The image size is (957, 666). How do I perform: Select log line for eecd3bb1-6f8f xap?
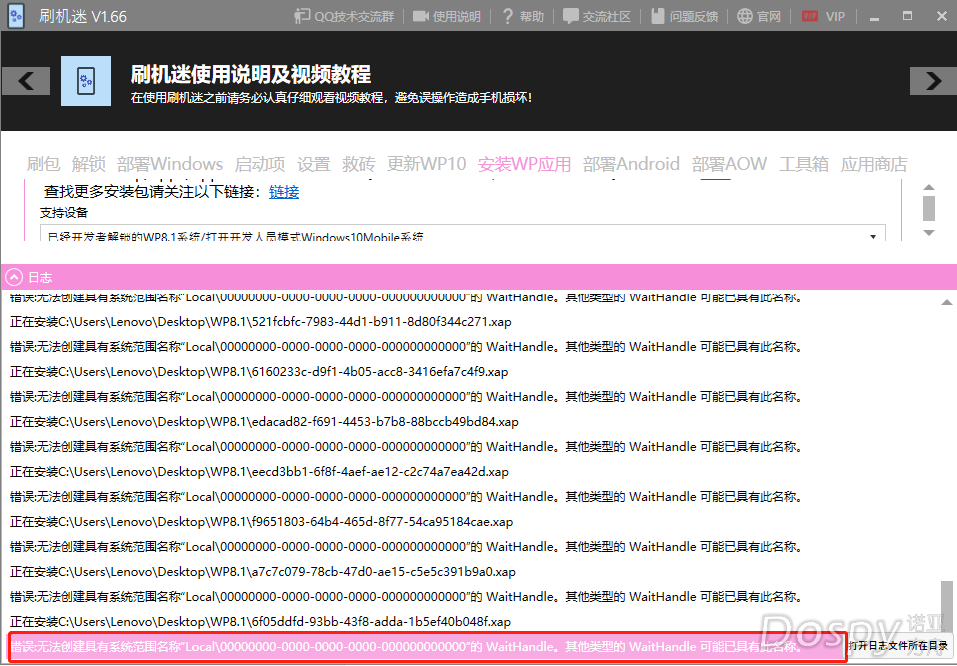(259, 472)
